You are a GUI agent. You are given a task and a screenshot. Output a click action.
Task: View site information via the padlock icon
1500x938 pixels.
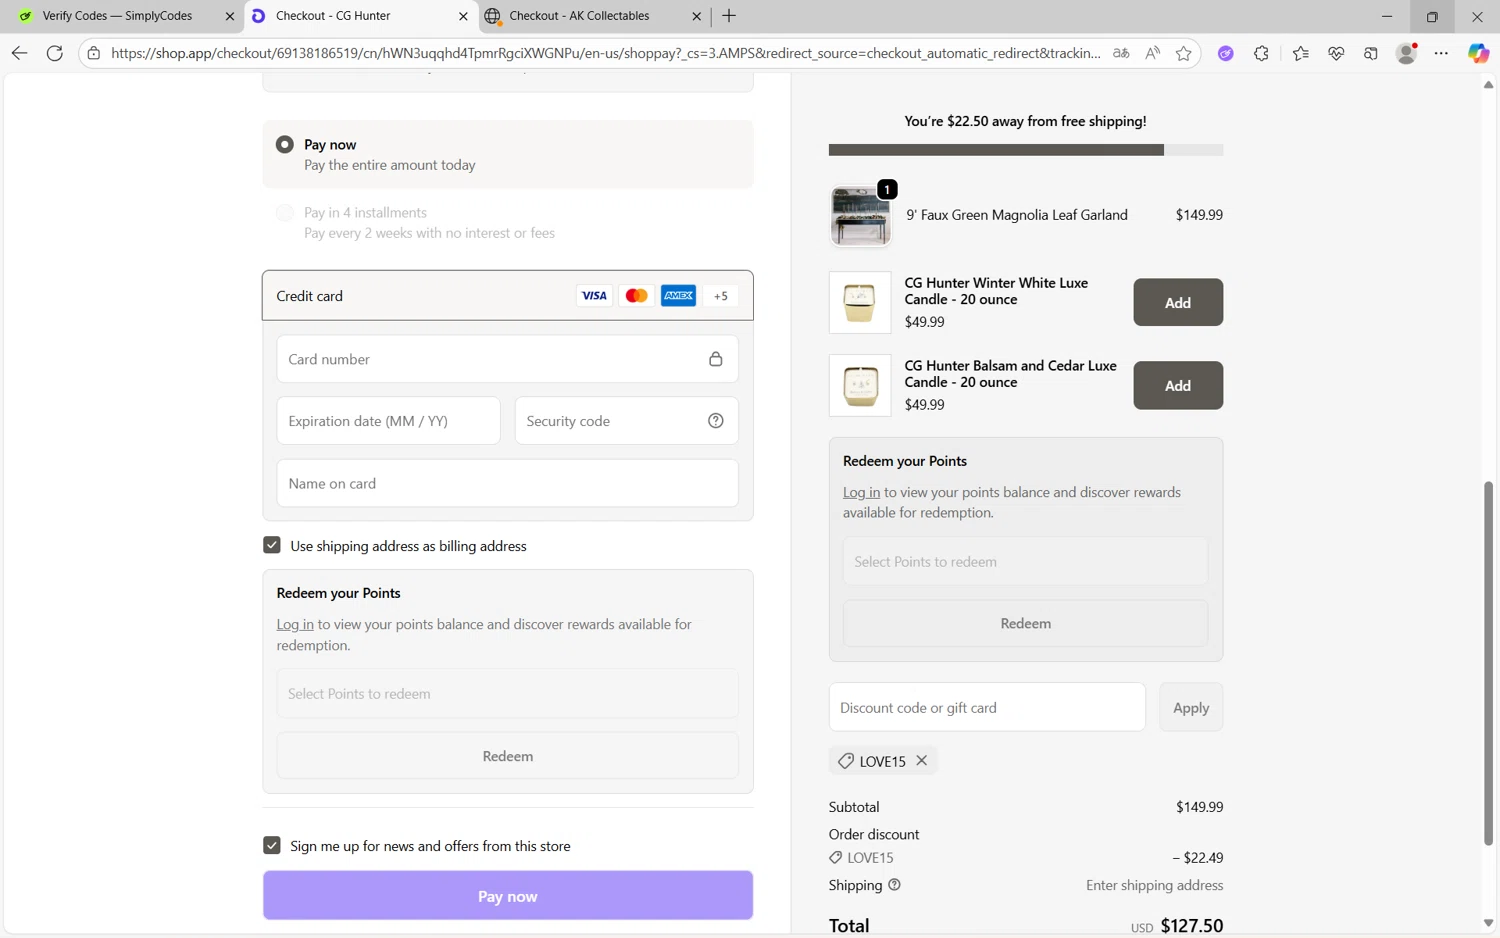coord(93,53)
